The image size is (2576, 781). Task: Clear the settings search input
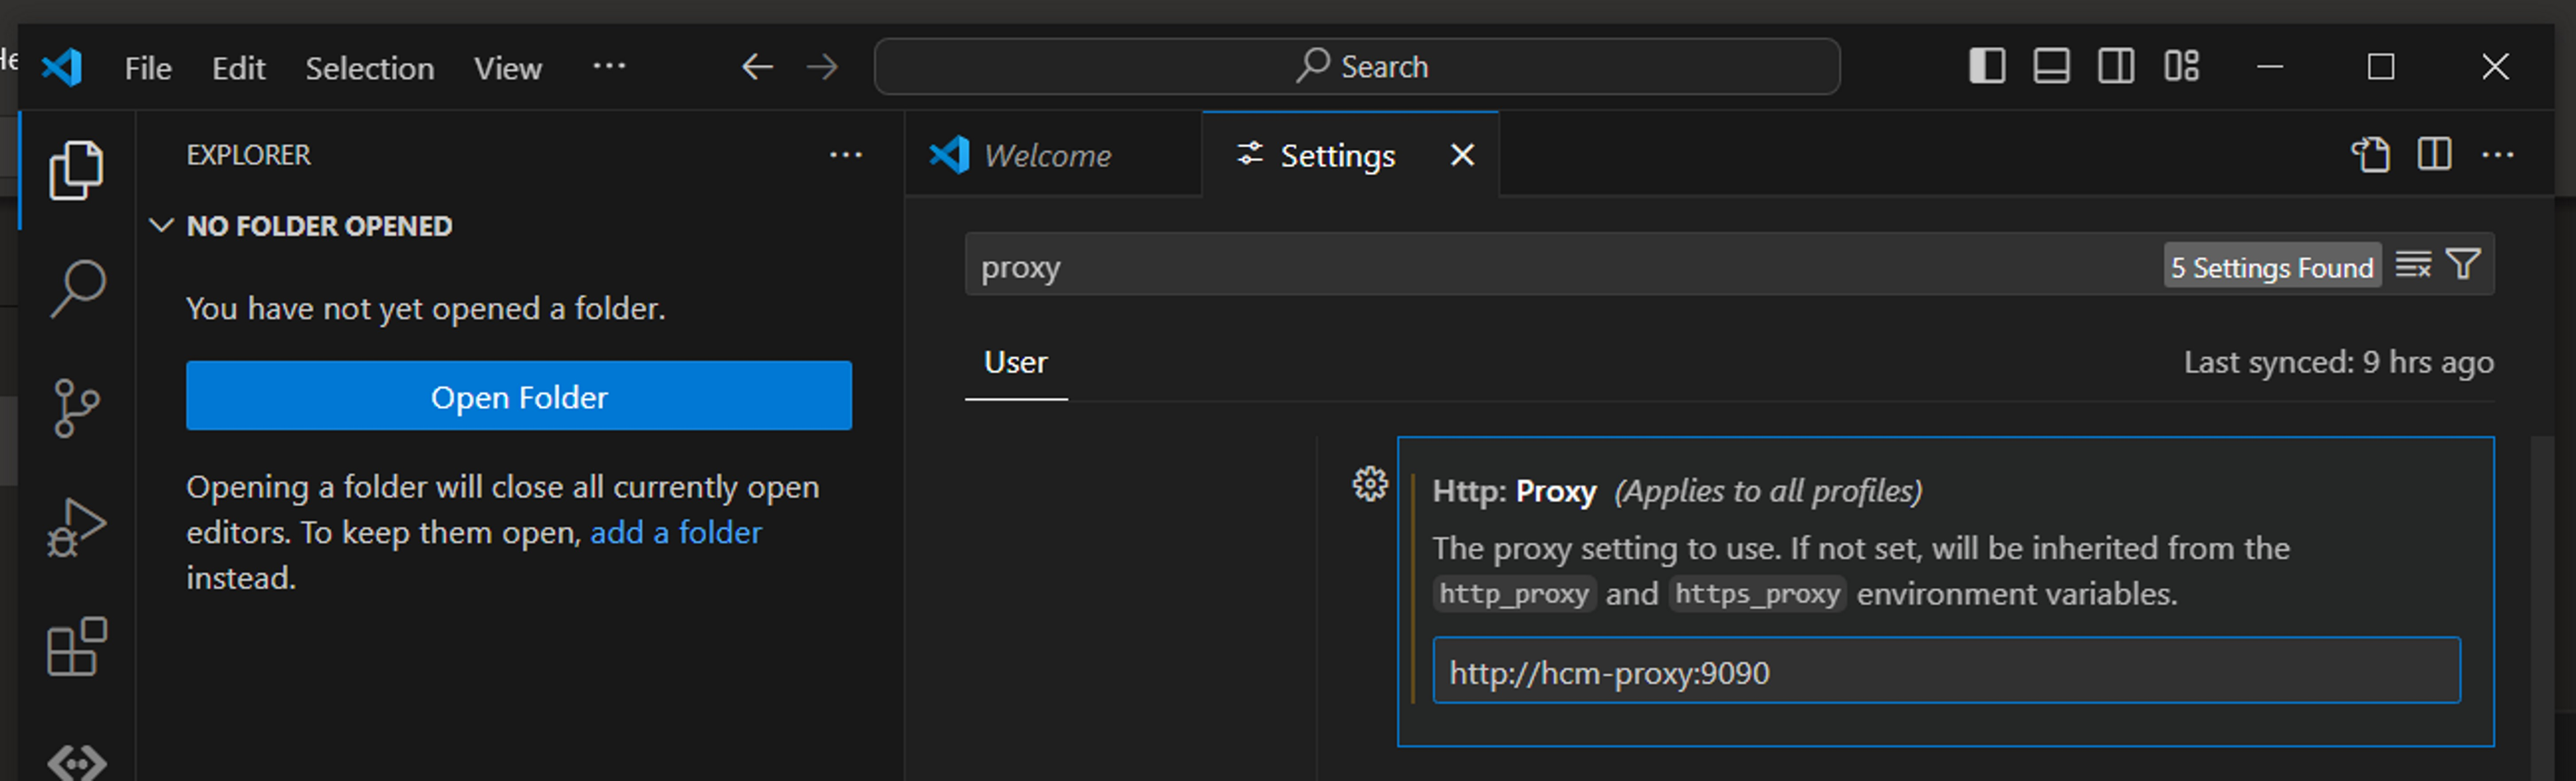point(2412,265)
